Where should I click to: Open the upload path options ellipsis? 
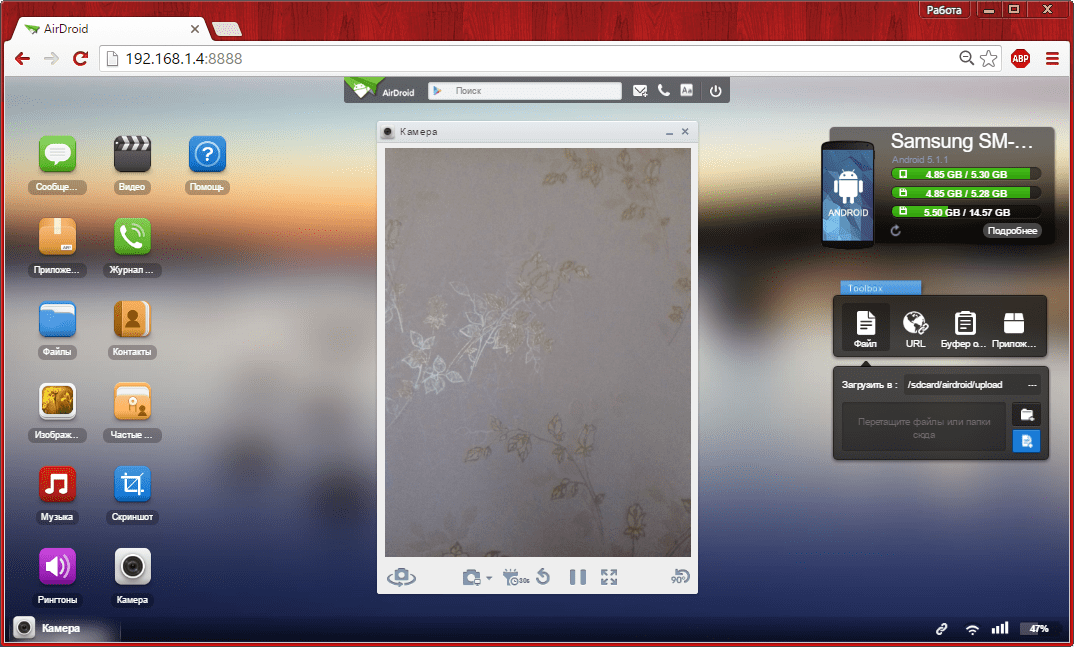tap(1032, 385)
